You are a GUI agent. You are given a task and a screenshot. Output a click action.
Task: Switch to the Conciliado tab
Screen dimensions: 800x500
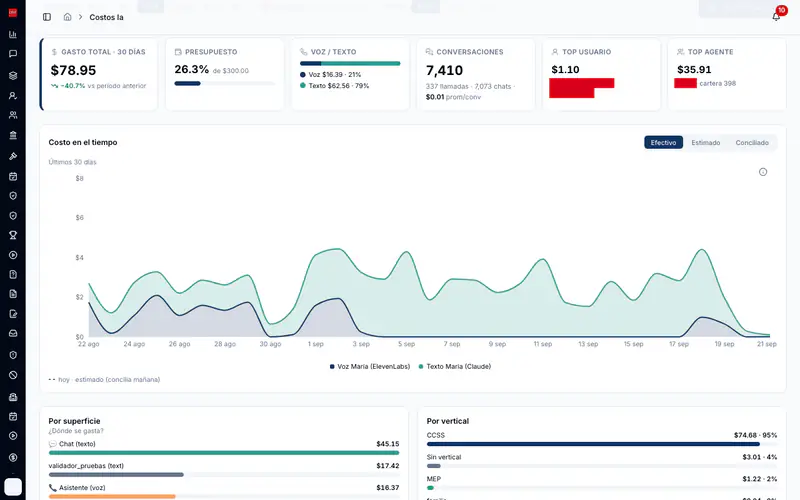pos(752,143)
